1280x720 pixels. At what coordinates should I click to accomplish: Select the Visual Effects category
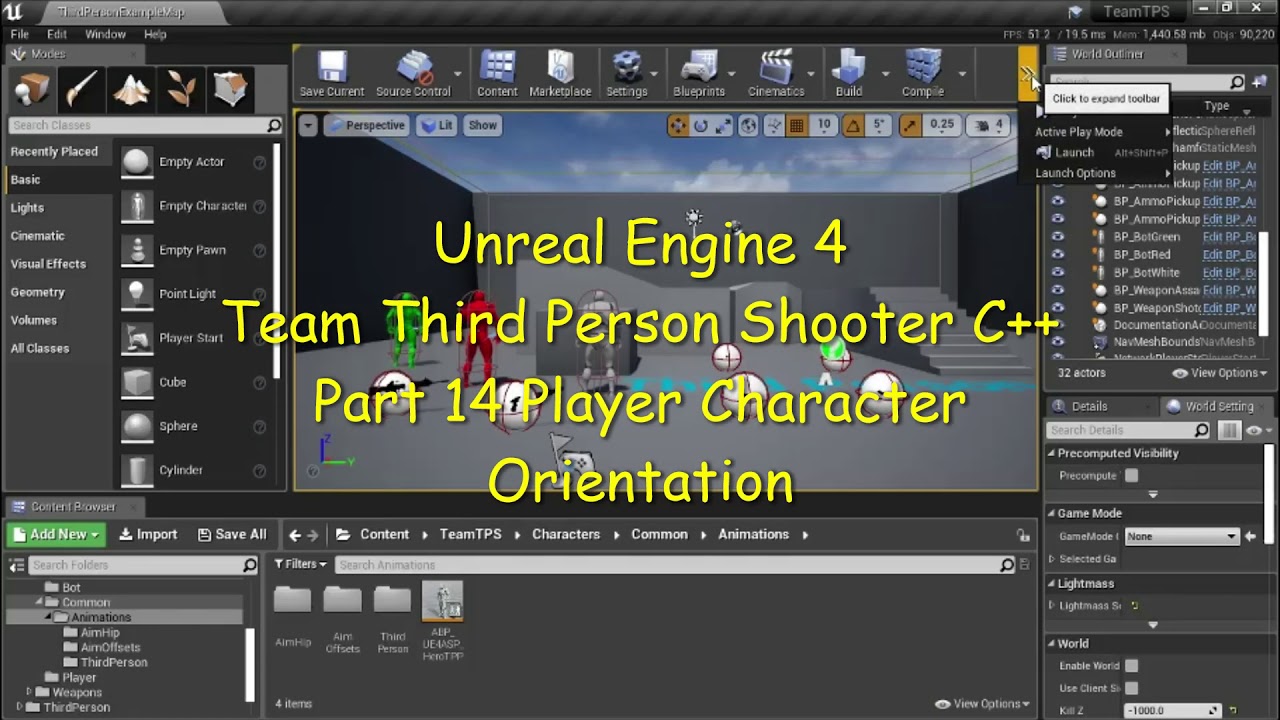[48, 264]
